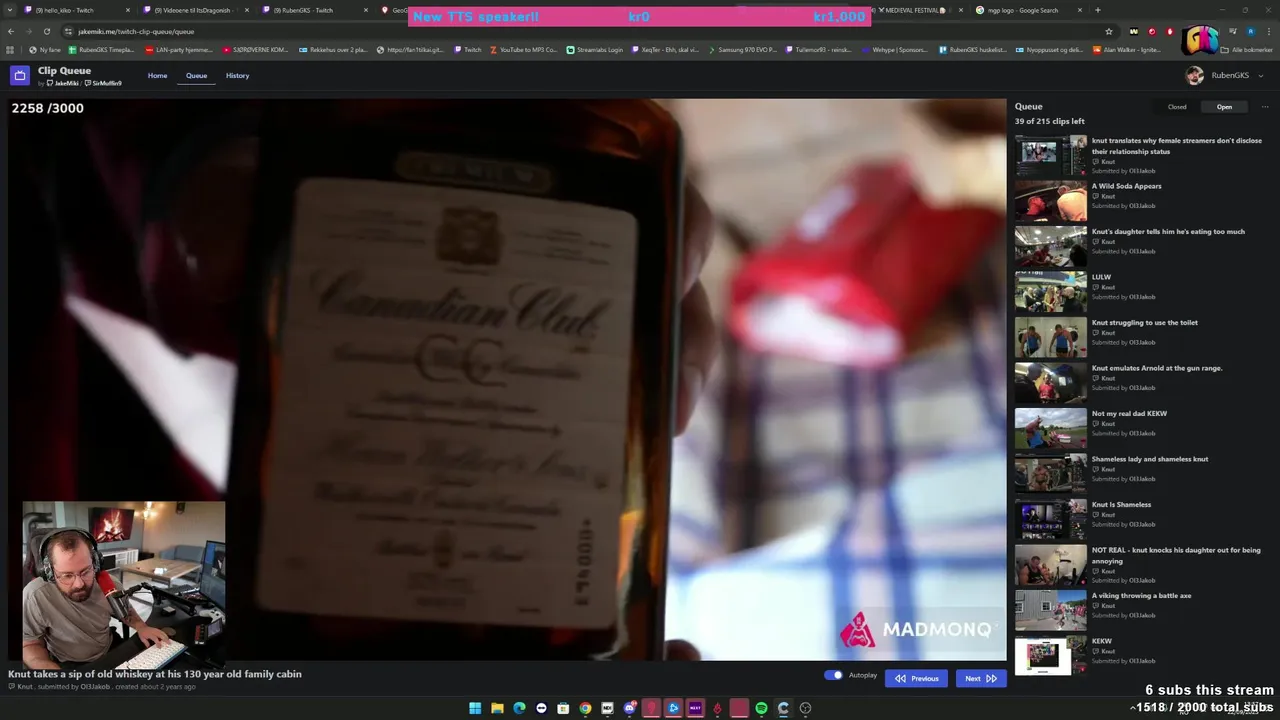The height and width of the screenshot is (720, 1280).
Task: Reload the current browser page
Action: point(47,31)
